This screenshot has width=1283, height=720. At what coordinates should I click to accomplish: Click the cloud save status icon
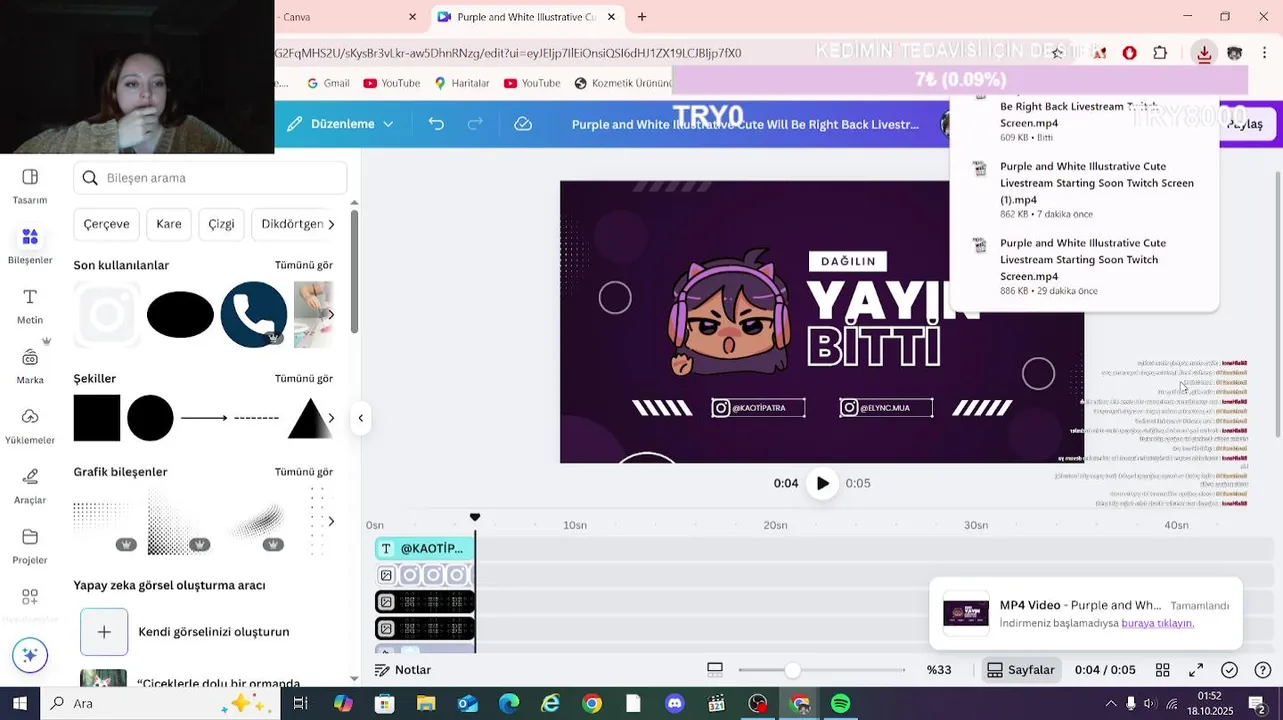[x=523, y=124]
